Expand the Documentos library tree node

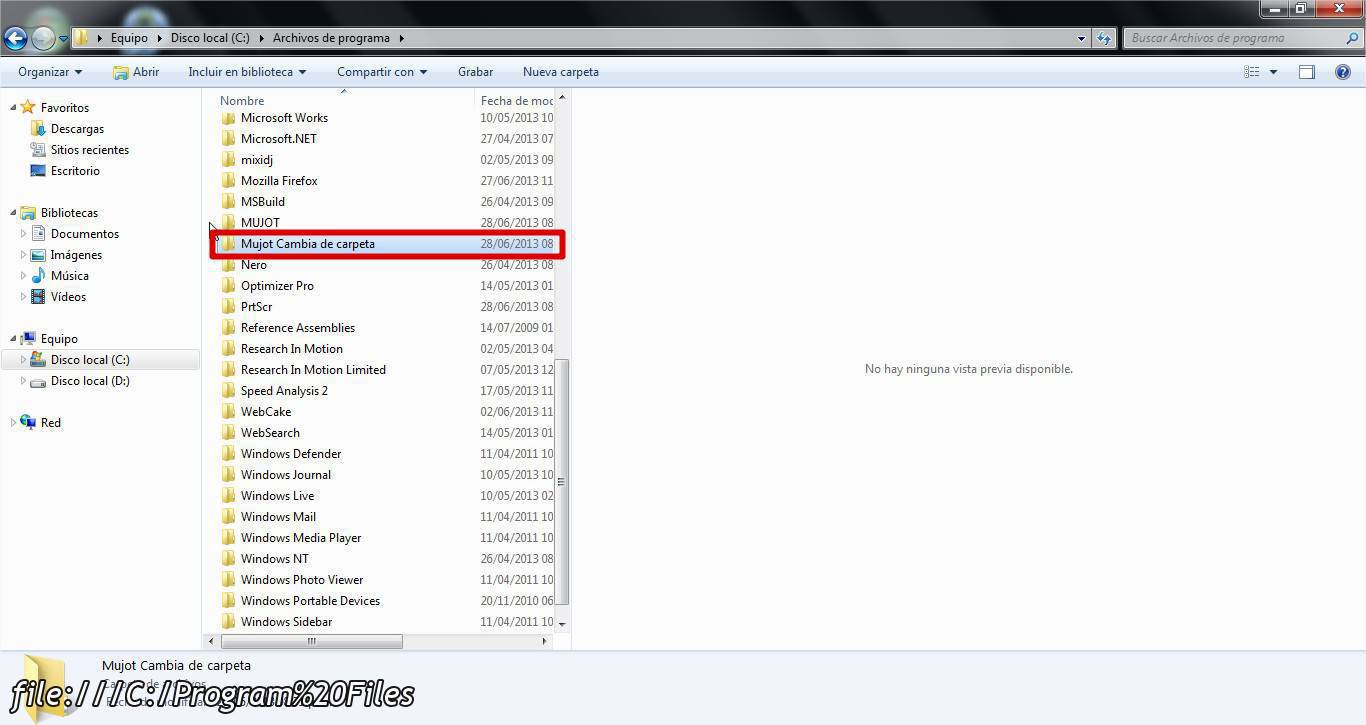(x=24, y=234)
